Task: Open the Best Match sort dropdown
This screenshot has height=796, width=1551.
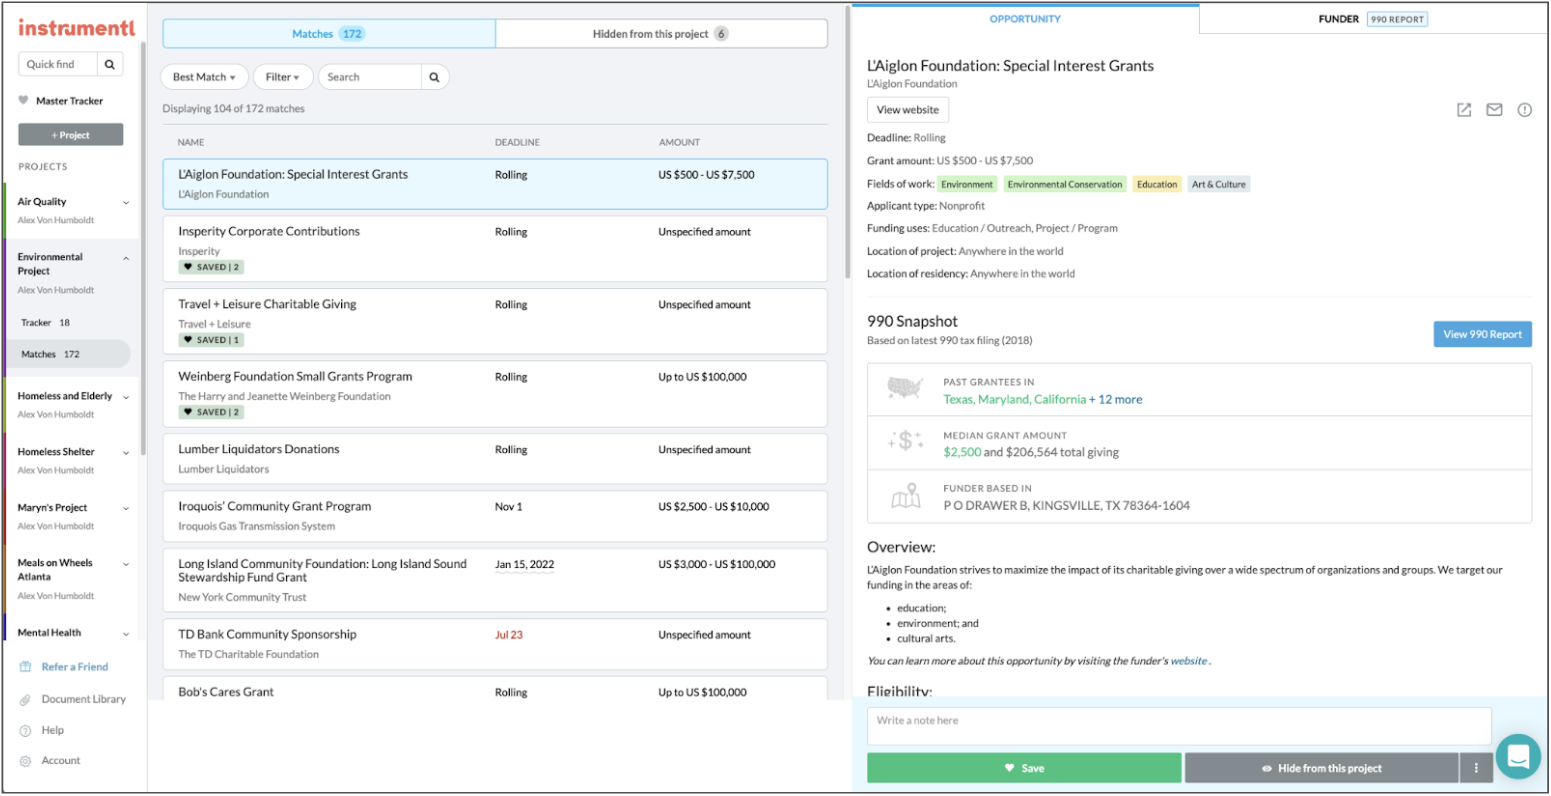Action: (204, 77)
